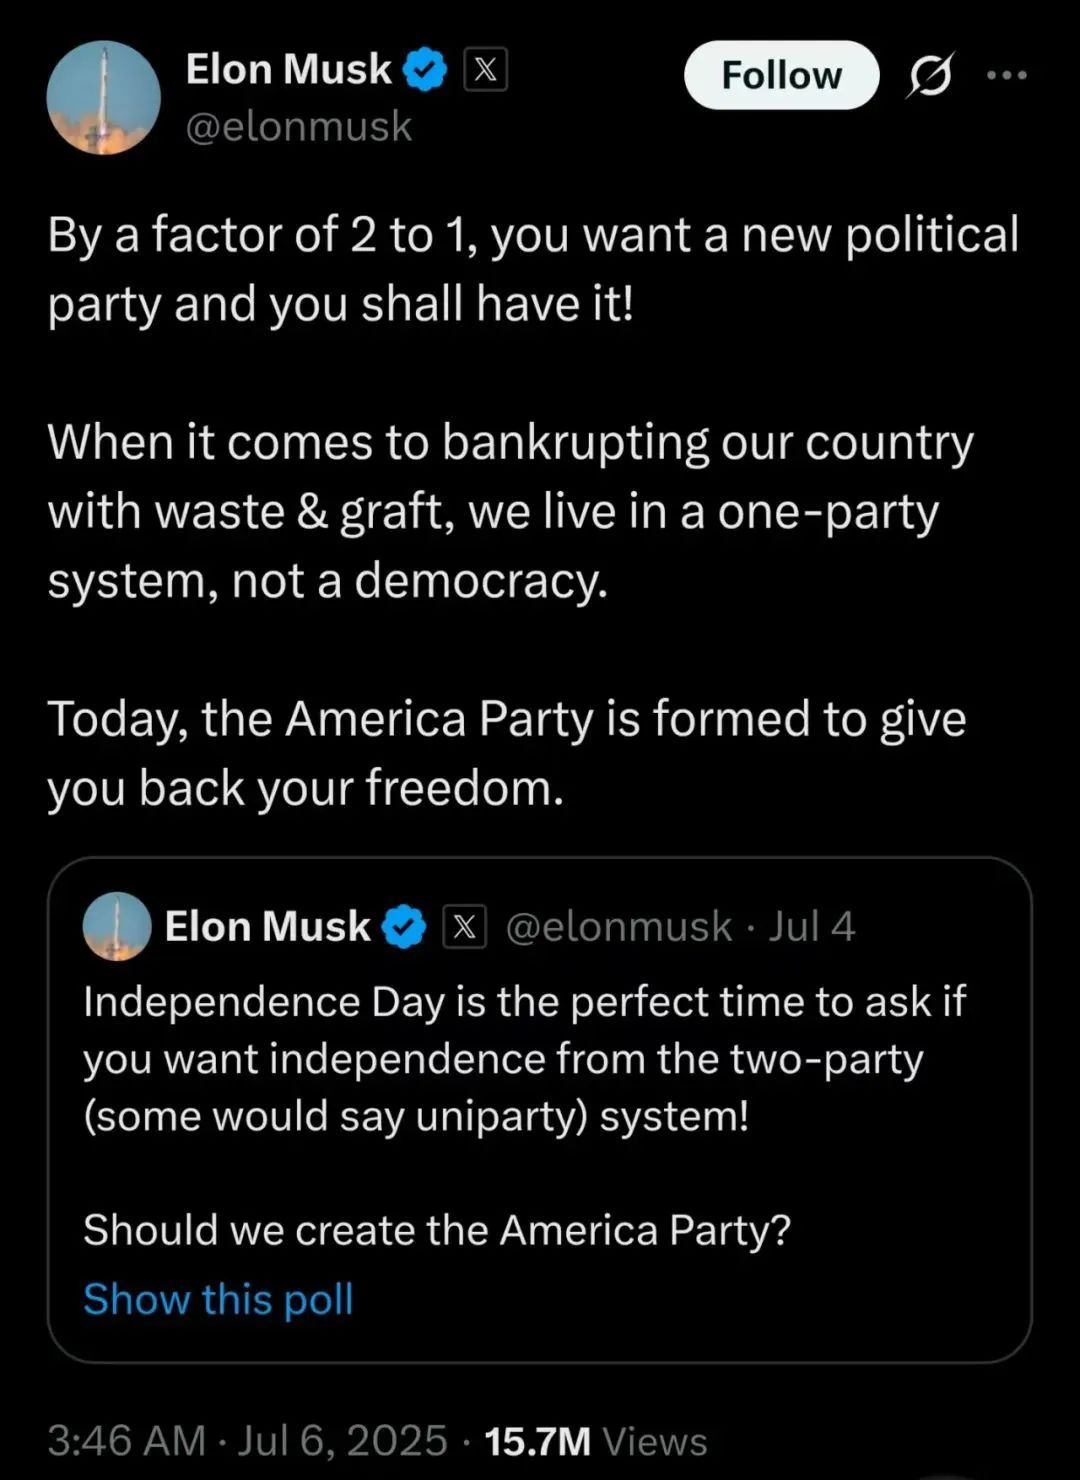View the 15.7M Views count
Screen dimensions: 1080x1480
click(595, 1441)
